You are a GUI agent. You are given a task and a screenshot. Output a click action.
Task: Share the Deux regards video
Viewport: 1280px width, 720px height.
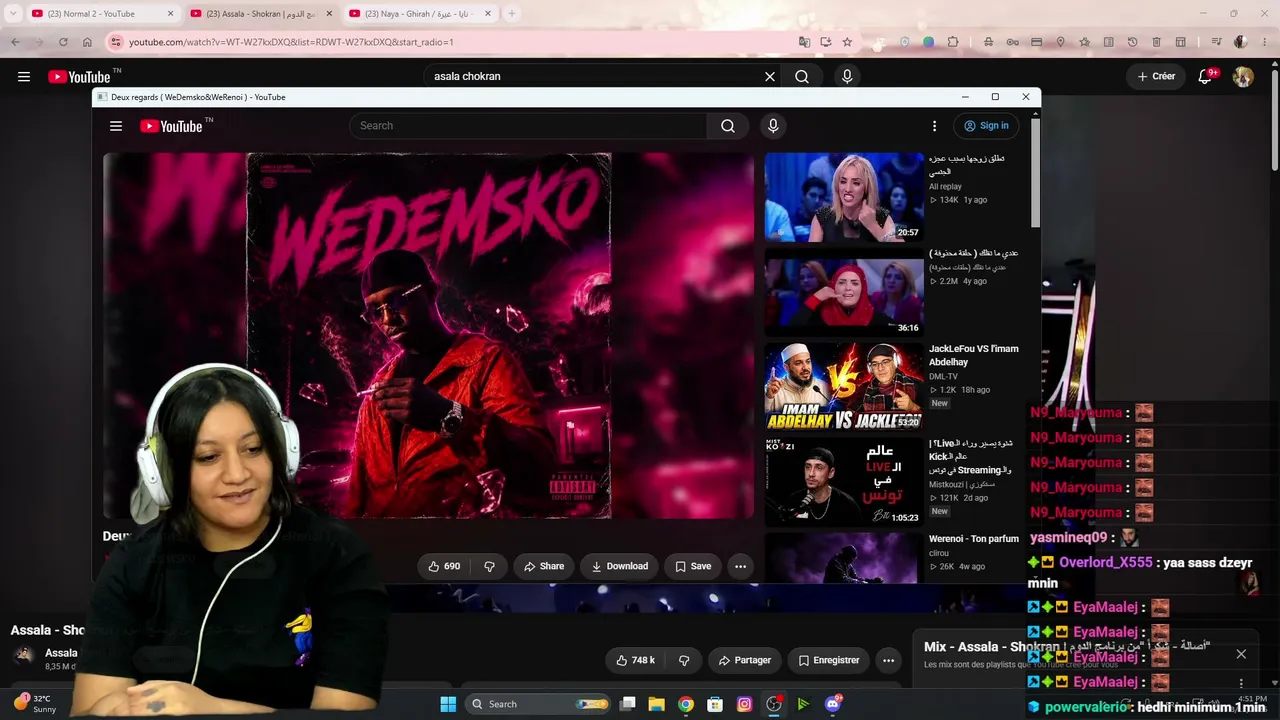point(544,566)
